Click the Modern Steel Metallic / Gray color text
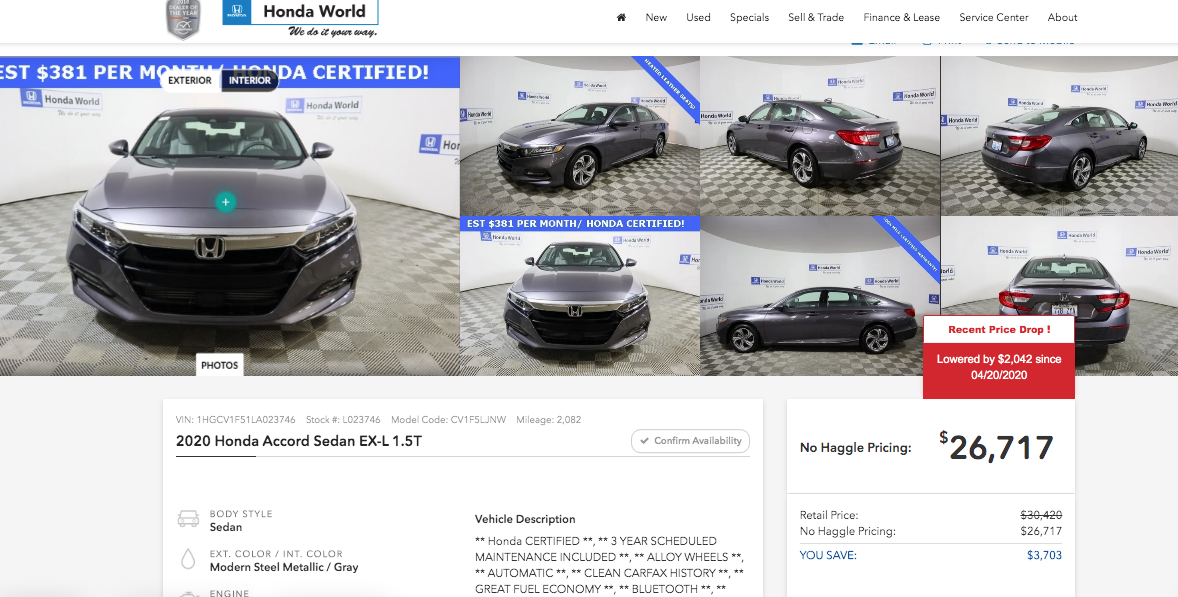The width and height of the screenshot is (1178, 597). pos(284,567)
